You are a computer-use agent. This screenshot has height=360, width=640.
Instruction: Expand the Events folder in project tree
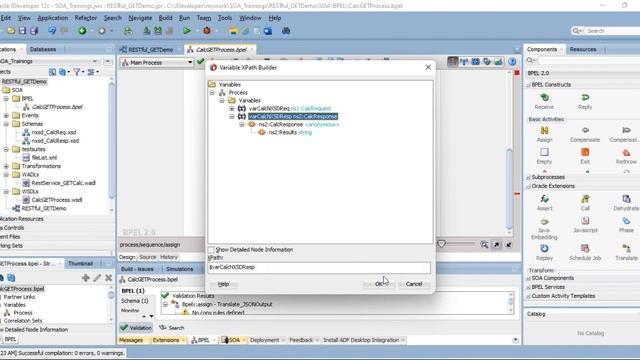pos(6,116)
